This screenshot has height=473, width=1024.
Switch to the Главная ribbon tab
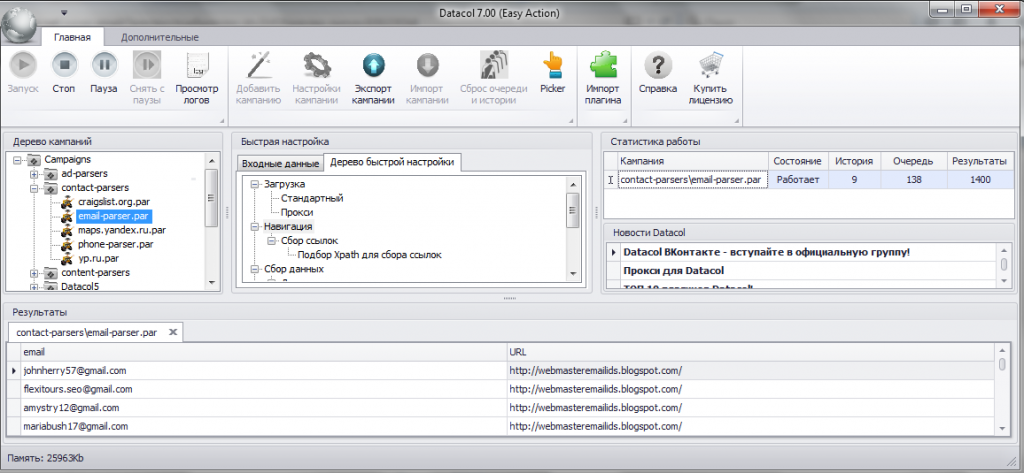(x=72, y=37)
